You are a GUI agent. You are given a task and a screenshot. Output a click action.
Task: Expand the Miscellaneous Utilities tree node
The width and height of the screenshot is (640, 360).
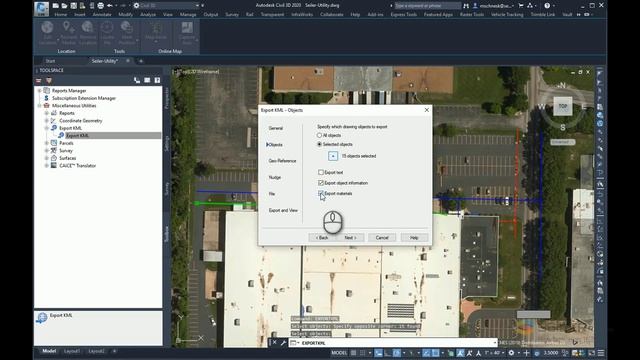tap(40, 106)
